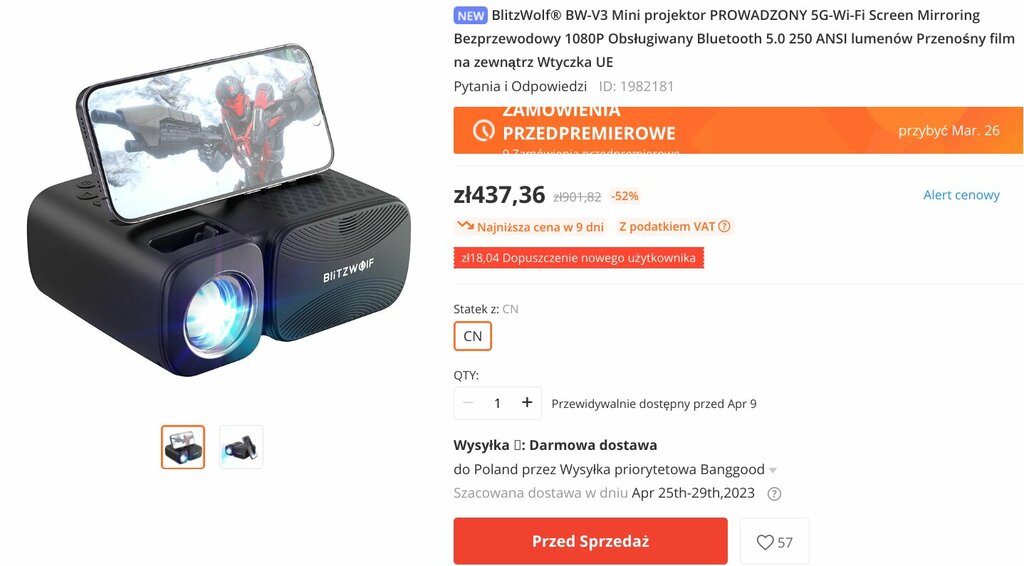Click the minus quantity decrease button
Viewport: 1024px width, 566px height.
pos(468,403)
